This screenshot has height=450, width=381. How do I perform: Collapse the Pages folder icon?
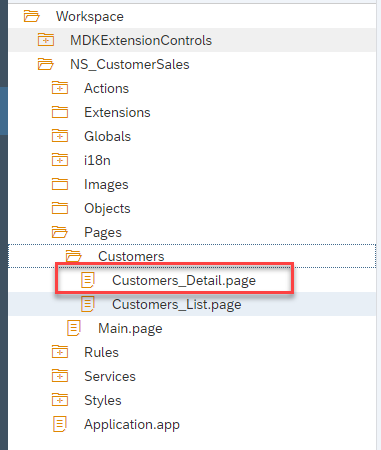60,232
